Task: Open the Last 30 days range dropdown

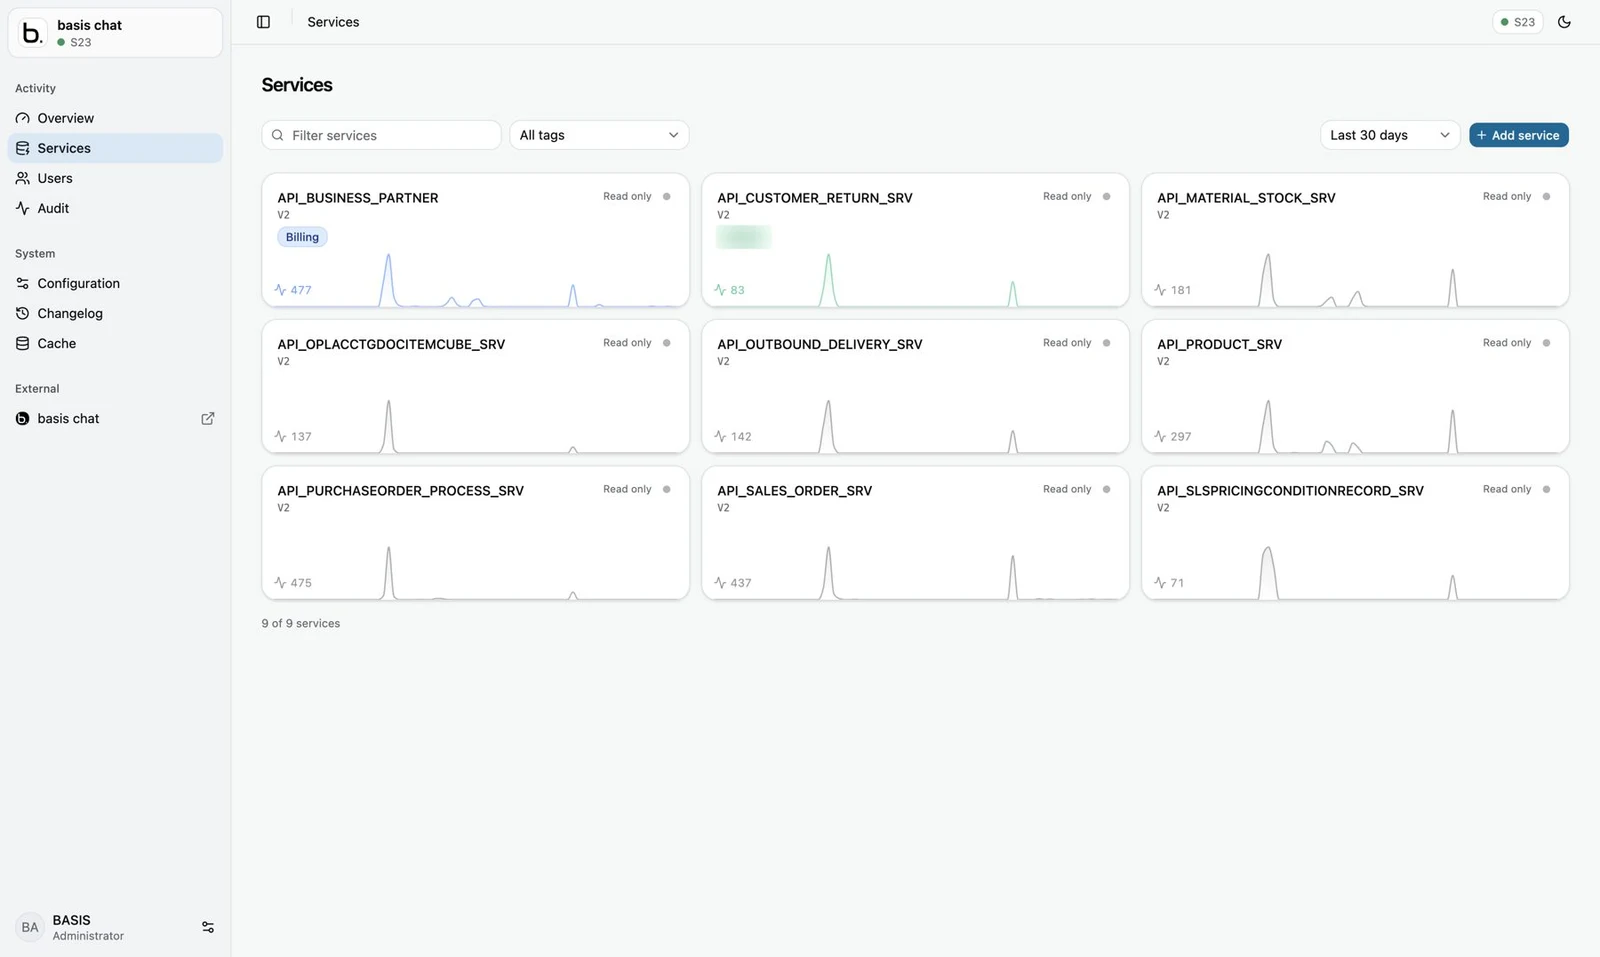Action: pyautogui.click(x=1390, y=135)
